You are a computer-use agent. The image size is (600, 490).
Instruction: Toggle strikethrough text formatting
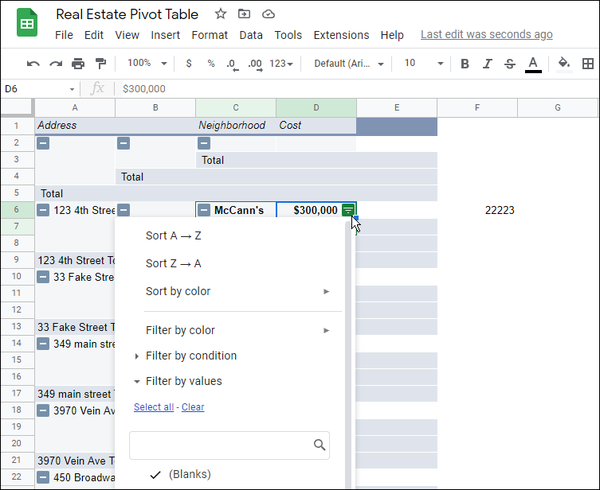click(x=510, y=63)
